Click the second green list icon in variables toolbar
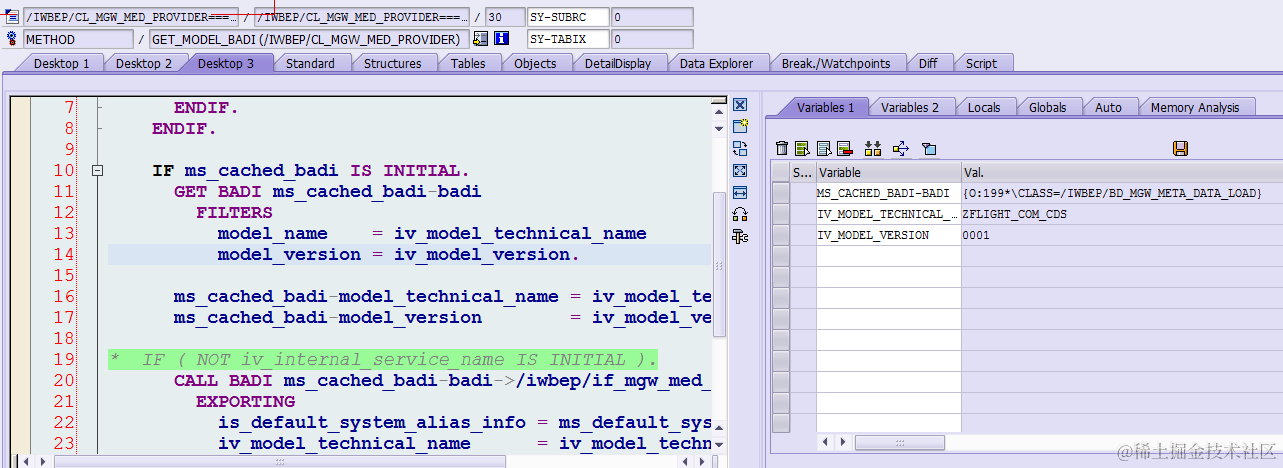The width and height of the screenshot is (1283, 468). (802, 148)
